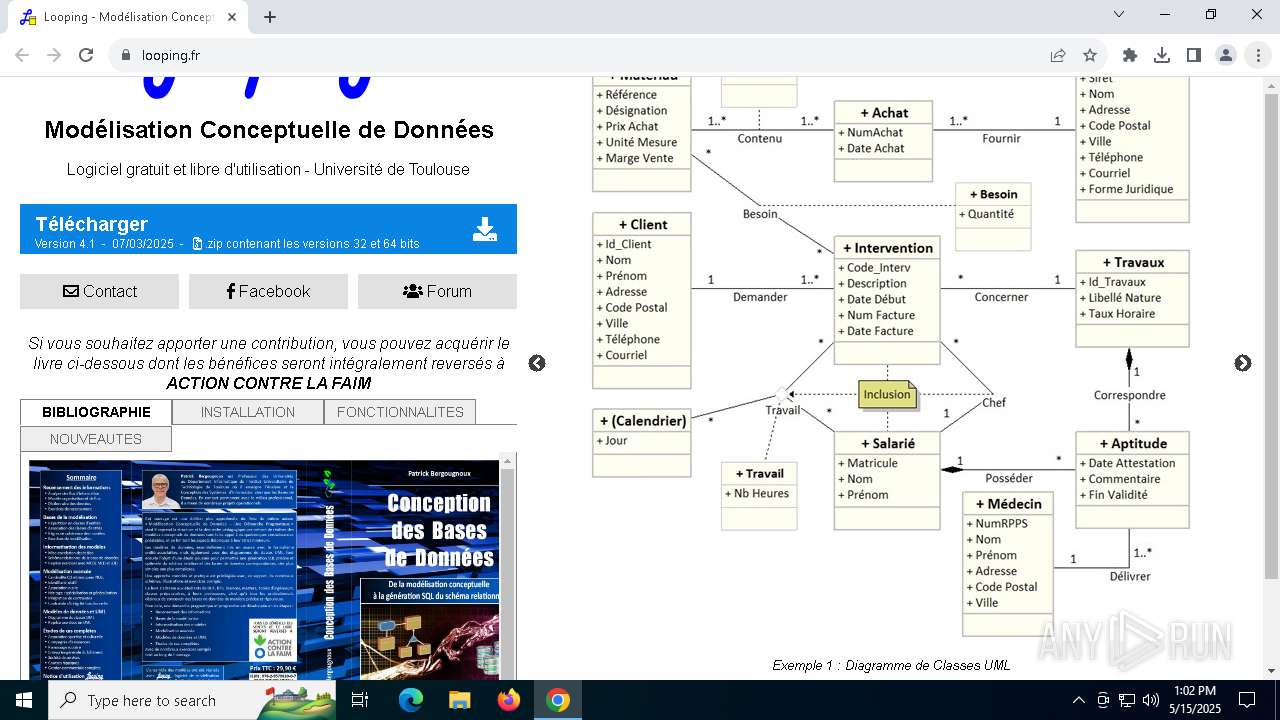The image size is (1280, 720).
Task: Select the BIBLIOGRAPHIE tab
Action: click(96, 412)
